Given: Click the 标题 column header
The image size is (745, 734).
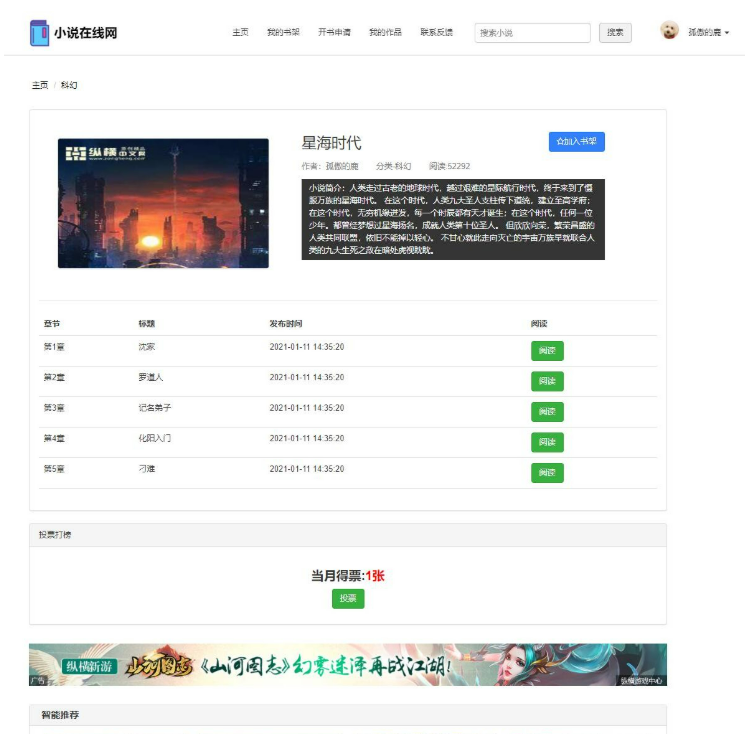Looking at the screenshot, I should coord(147,324).
